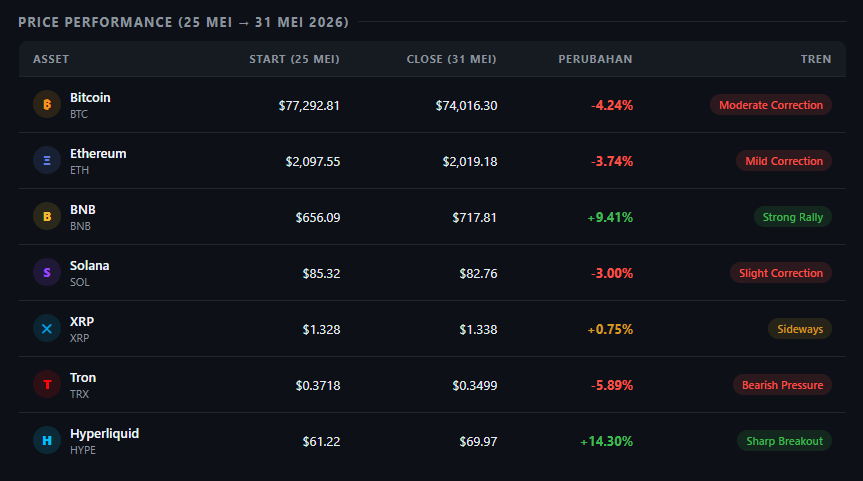This screenshot has height=481, width=863.
Task: Click the Ethereum coin icon
Action: coord(47,161)
